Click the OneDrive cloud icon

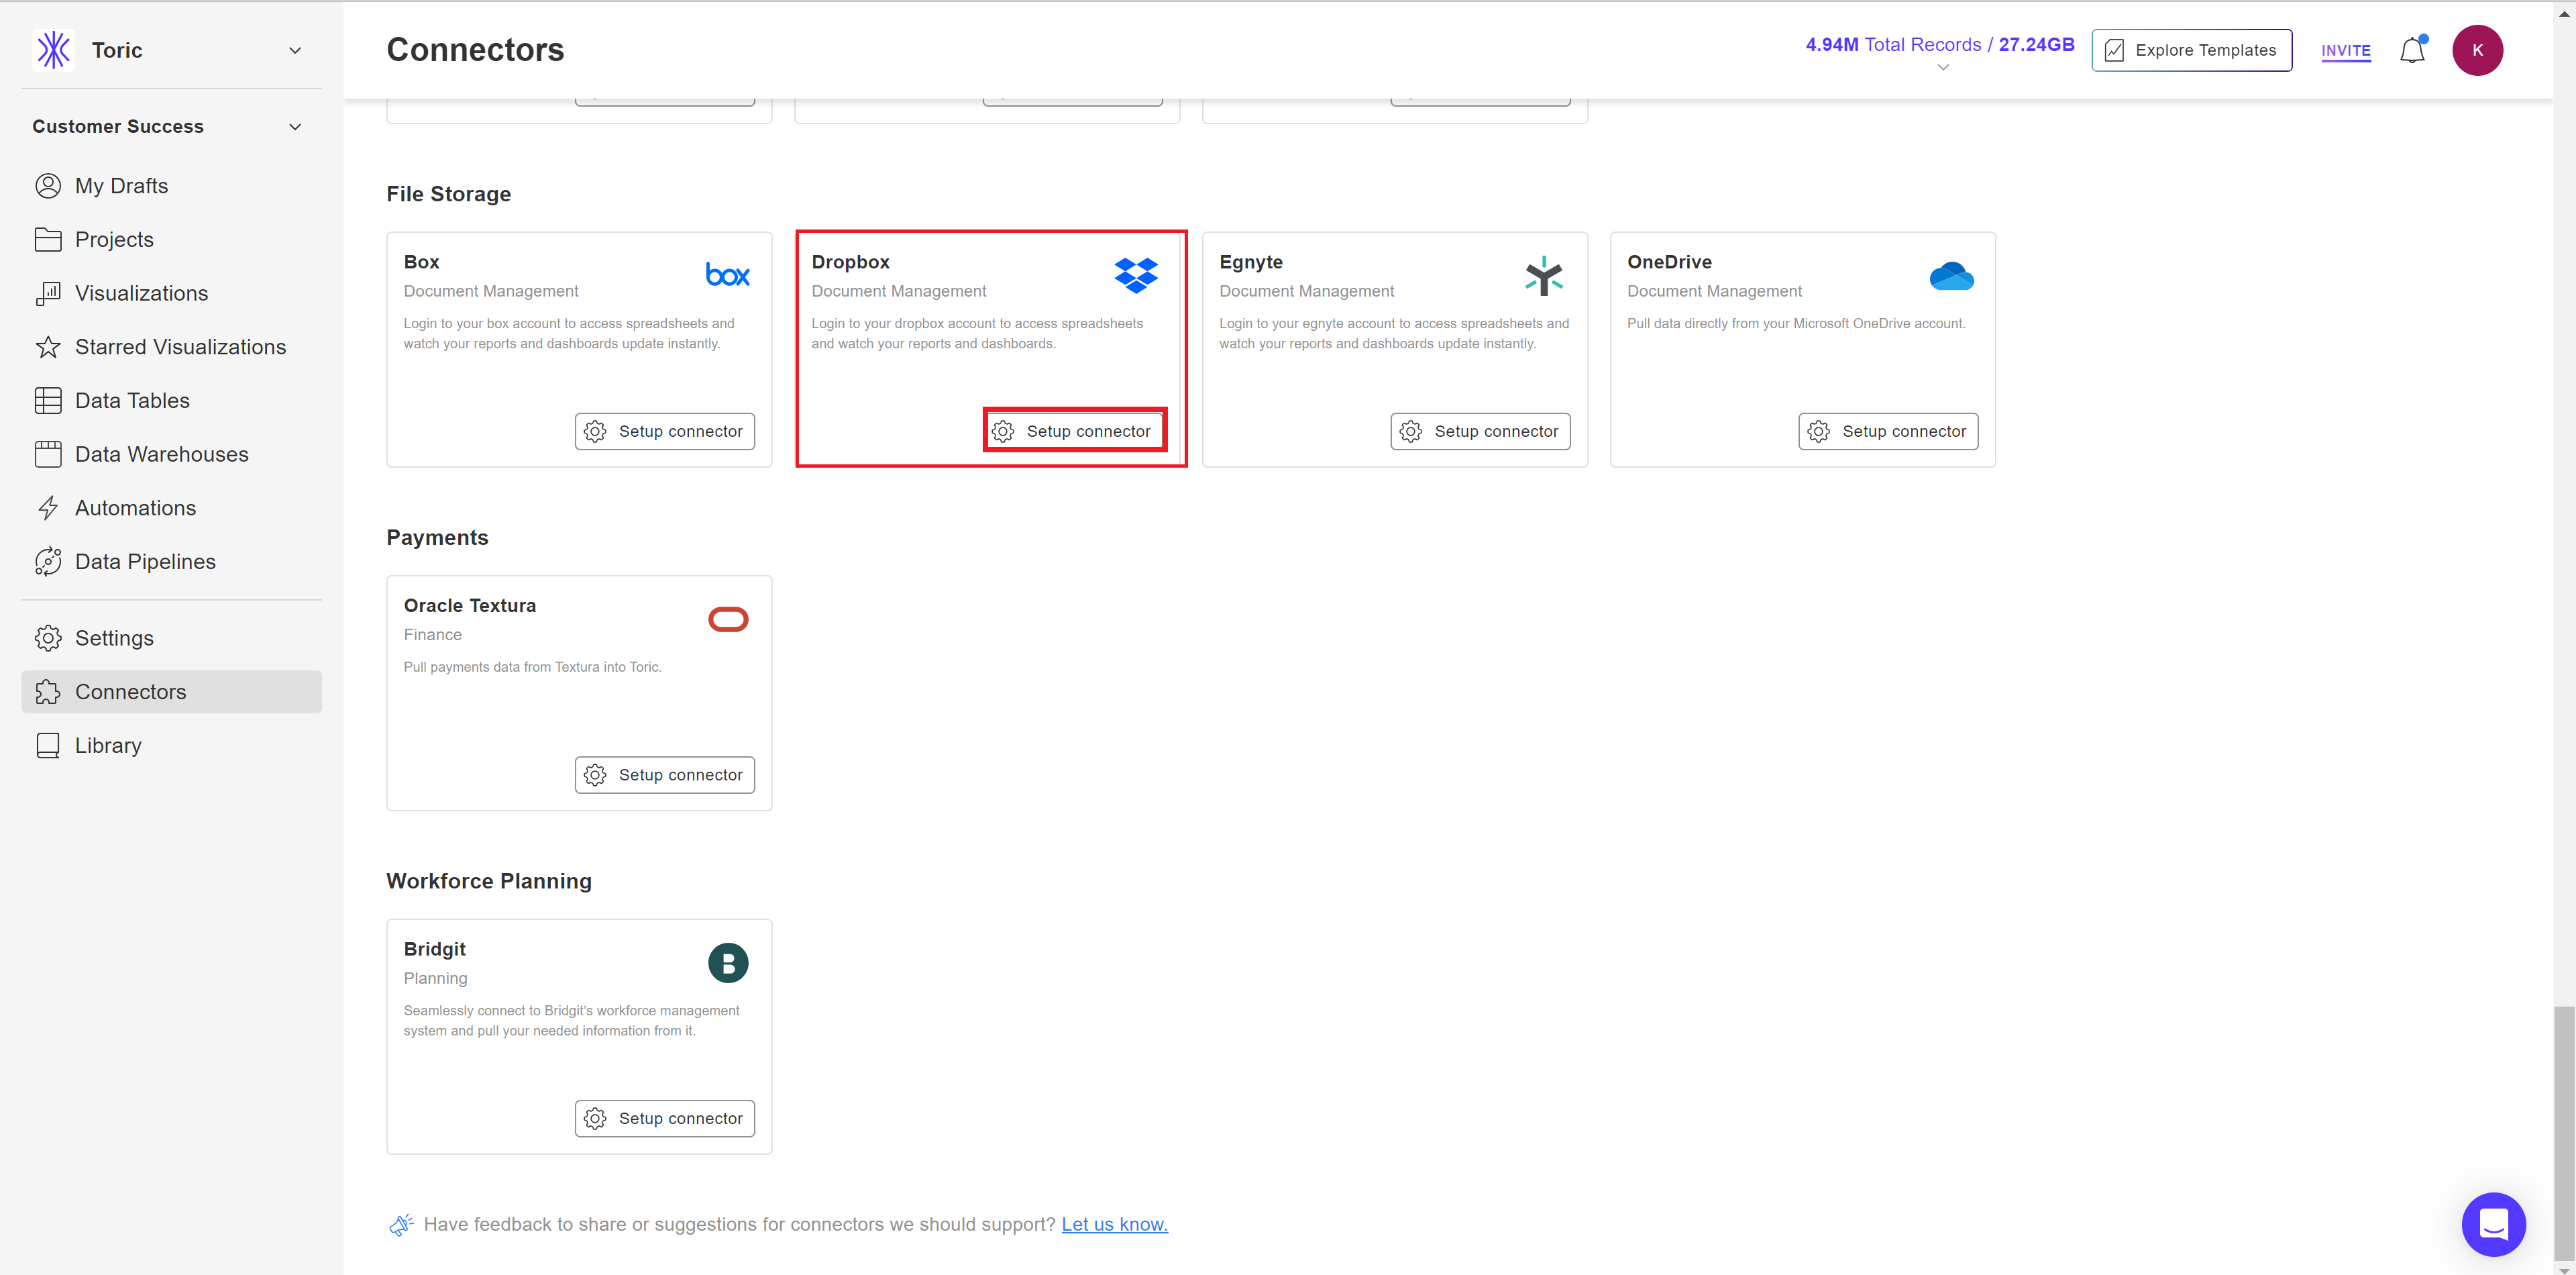tap(1952, 276)
